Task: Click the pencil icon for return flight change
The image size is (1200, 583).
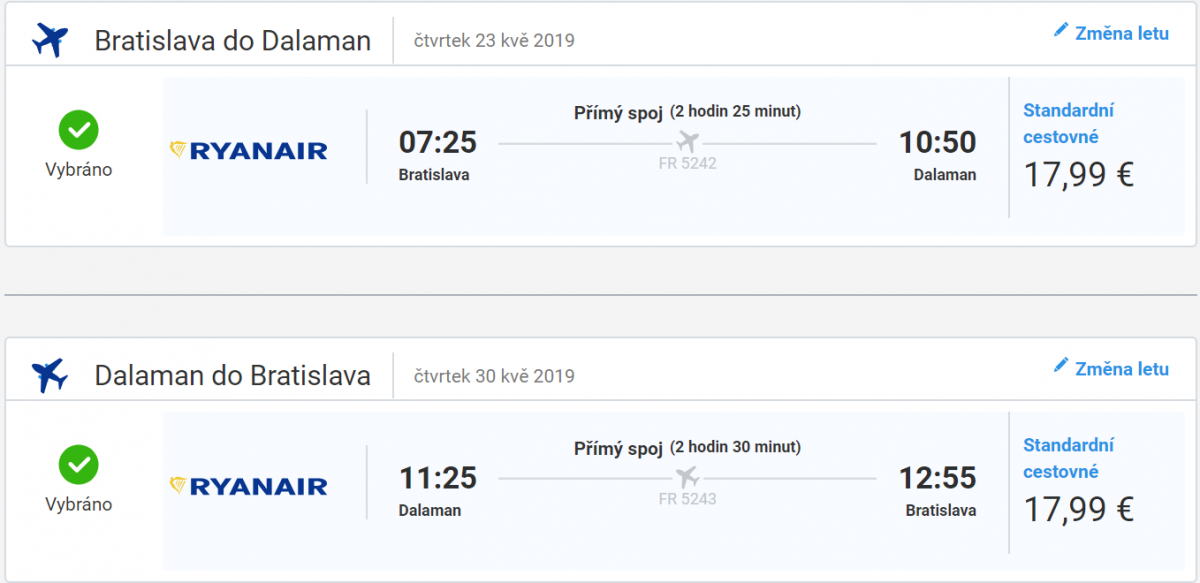Action: pyautogui.click(x=1061, y=366)
